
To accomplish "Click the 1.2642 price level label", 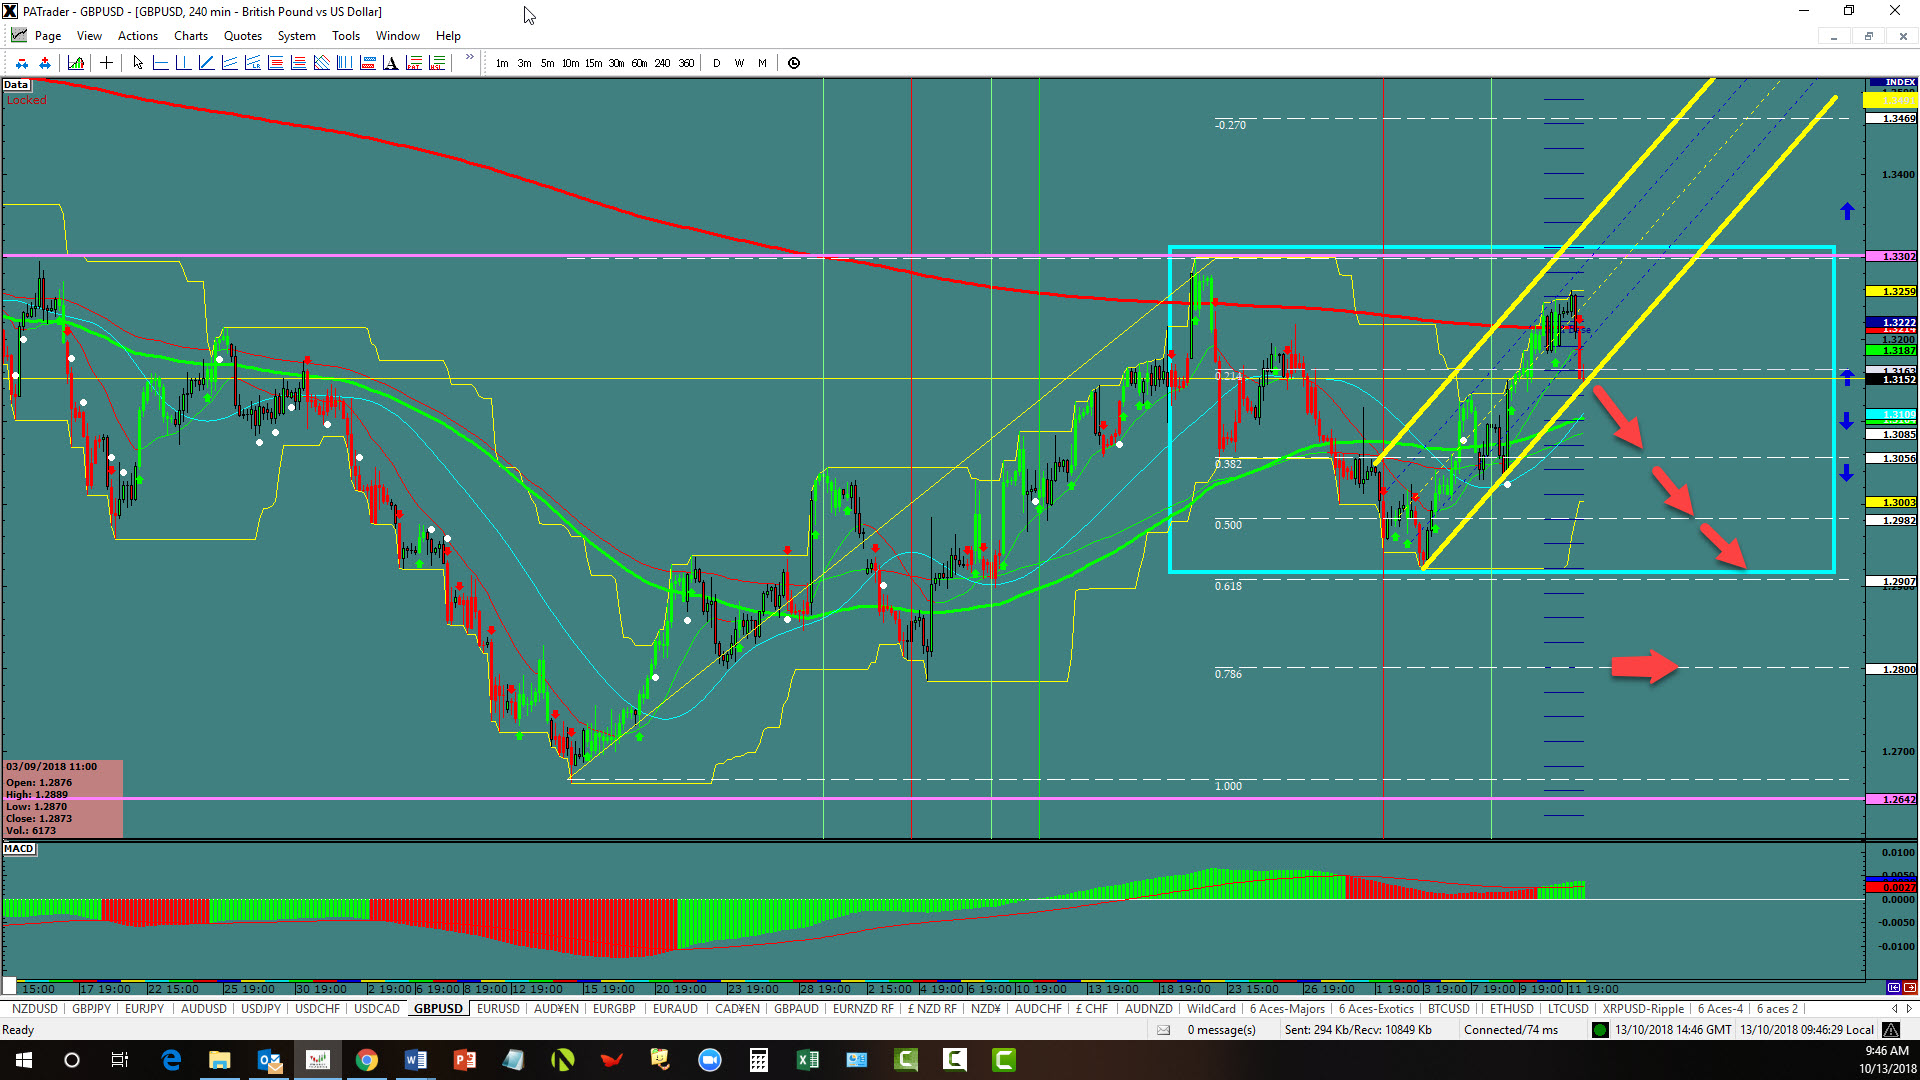I will [1893, 799].
